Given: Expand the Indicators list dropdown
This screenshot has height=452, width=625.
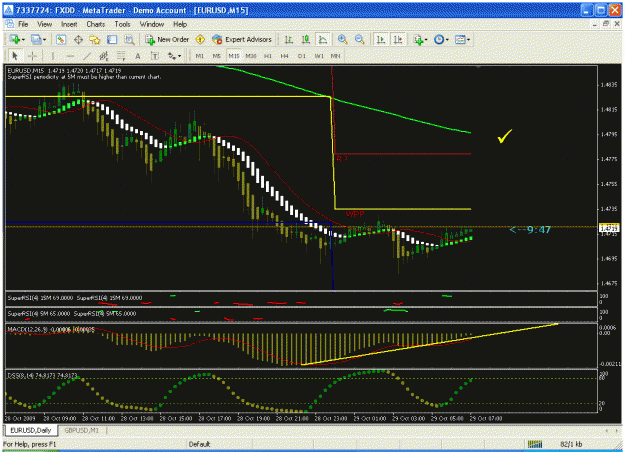Looking at the screenshot, I should (x=426, y=39).
